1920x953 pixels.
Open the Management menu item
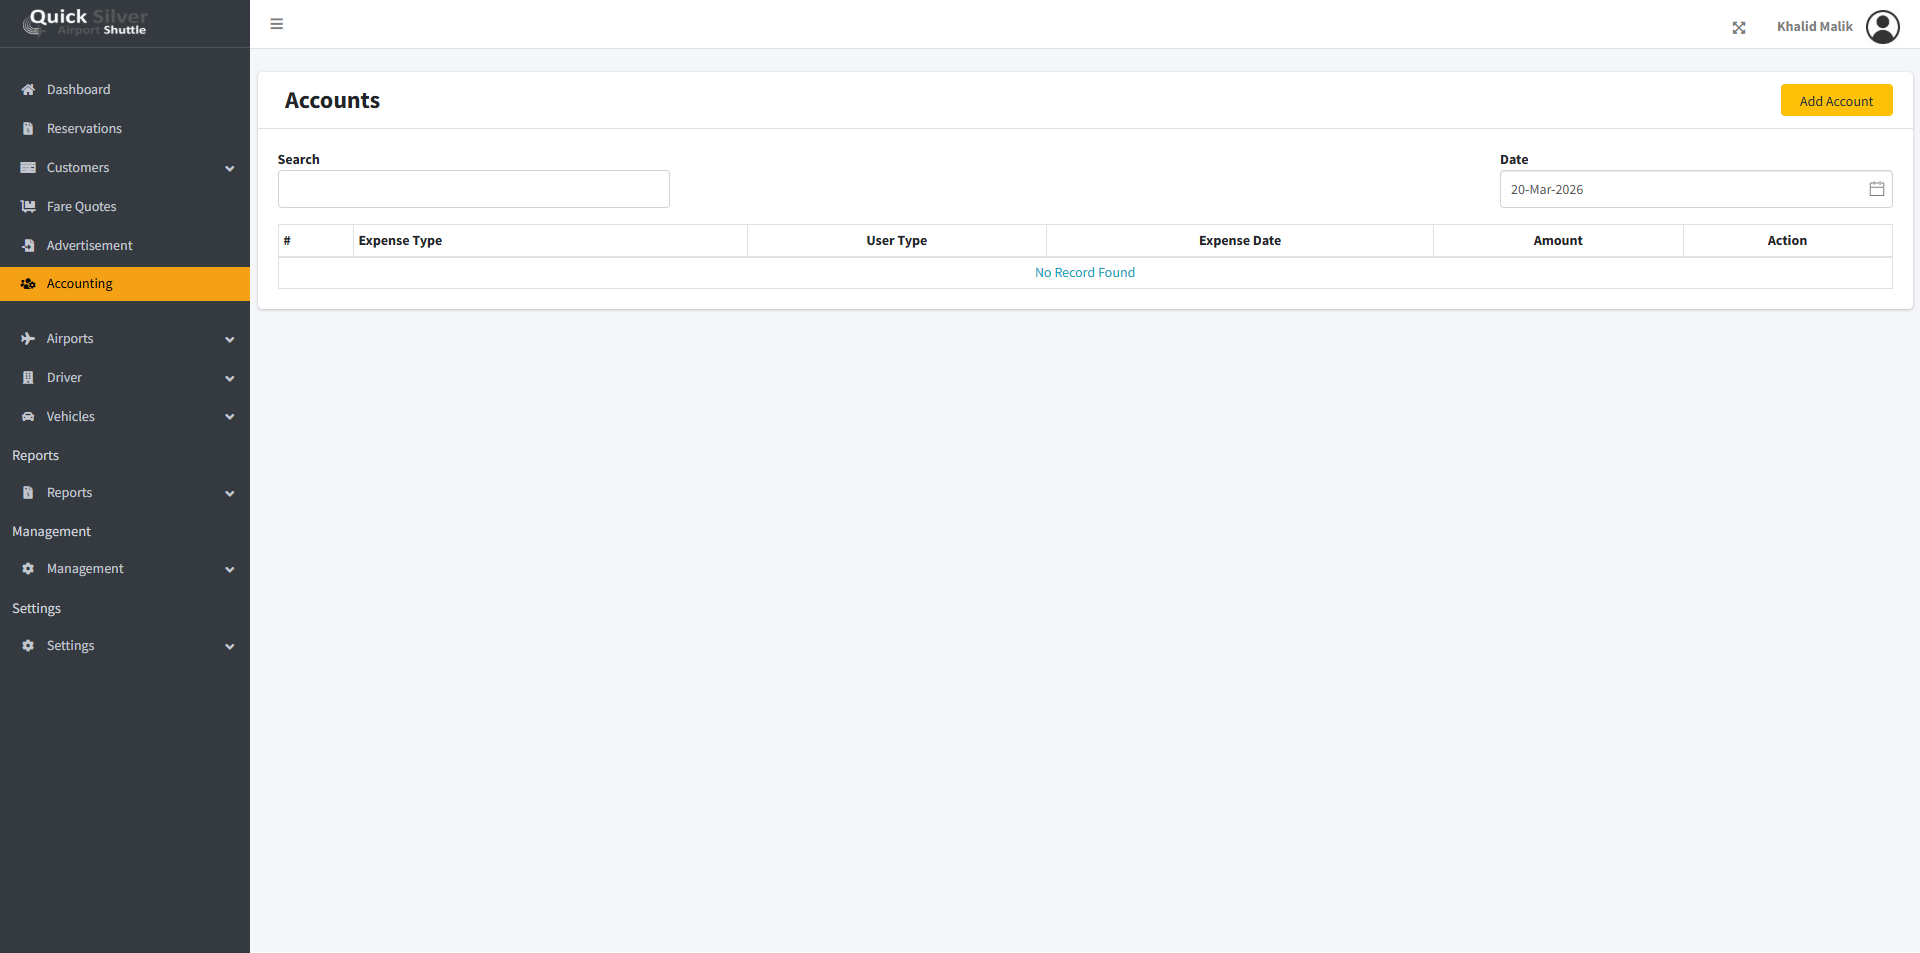[x=85, y=569]
